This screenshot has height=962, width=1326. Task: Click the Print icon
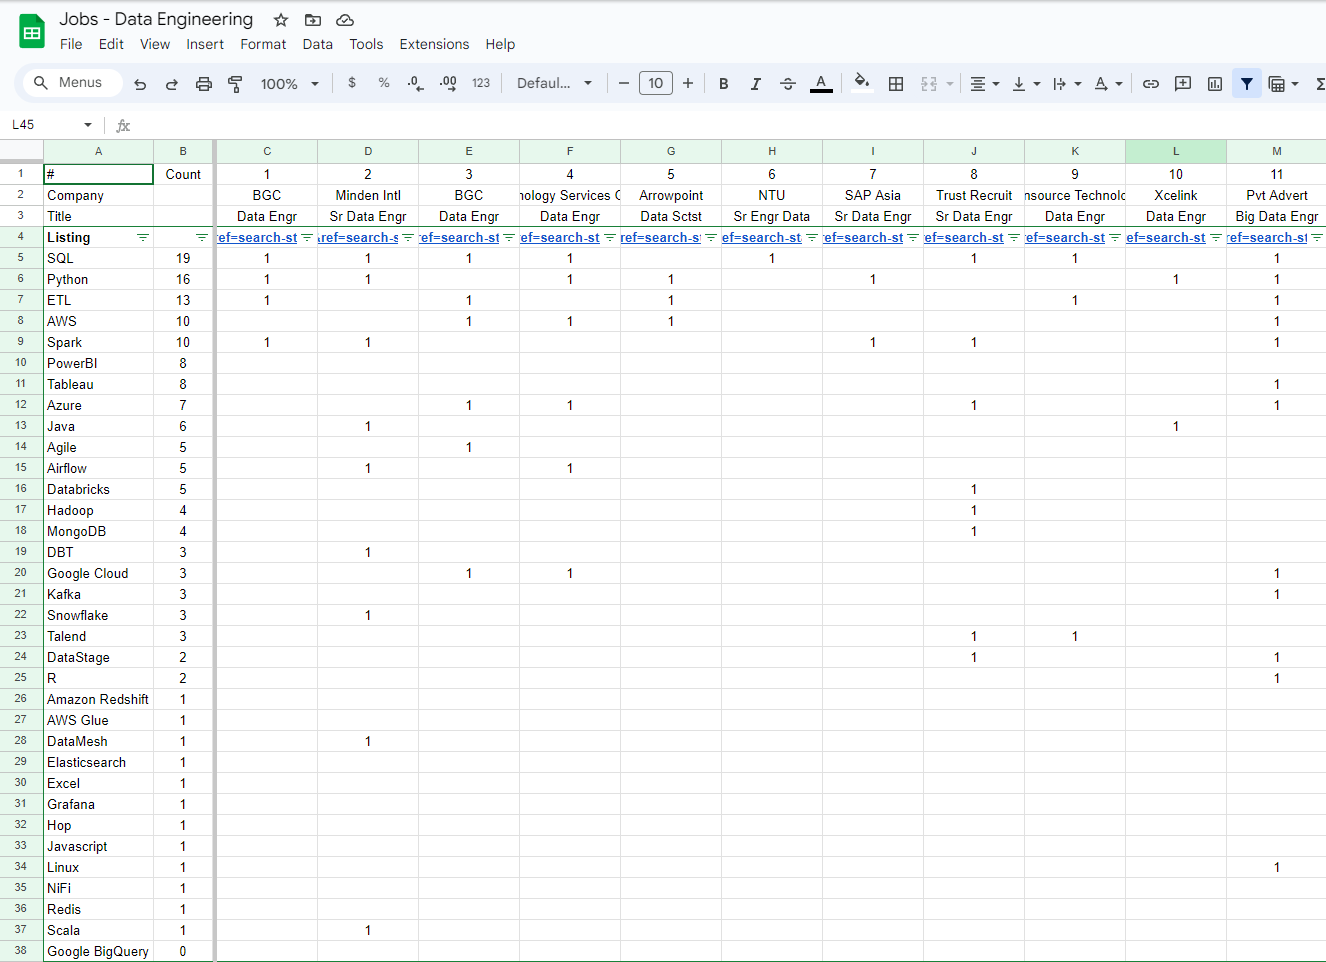coord(204,84)
